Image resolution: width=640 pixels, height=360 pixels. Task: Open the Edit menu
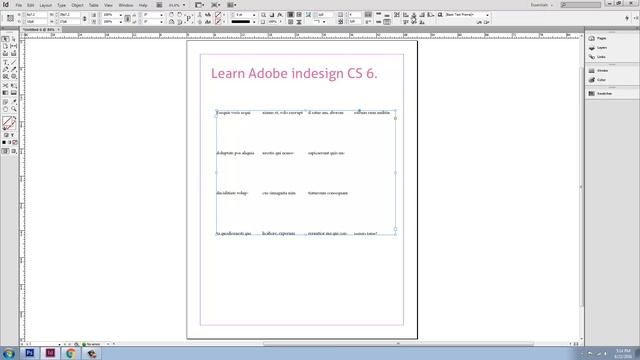tap(31, 5)
